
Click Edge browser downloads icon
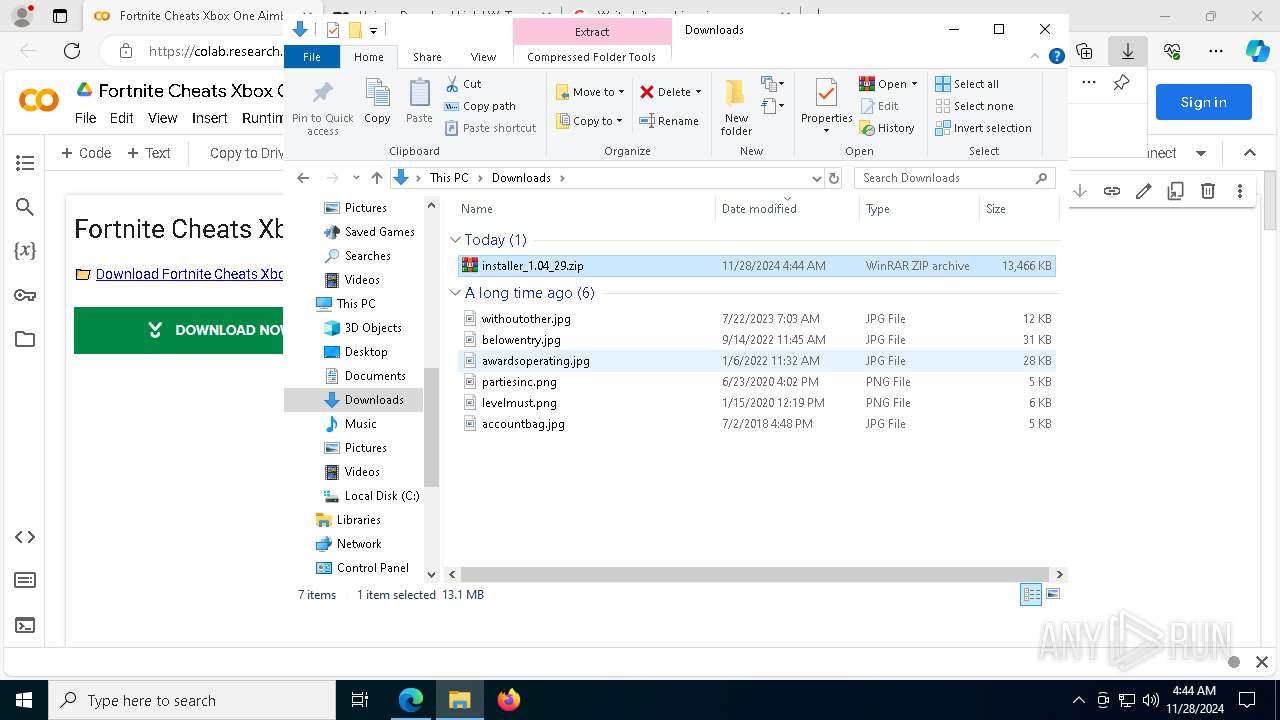click(x=1128, y=51)
